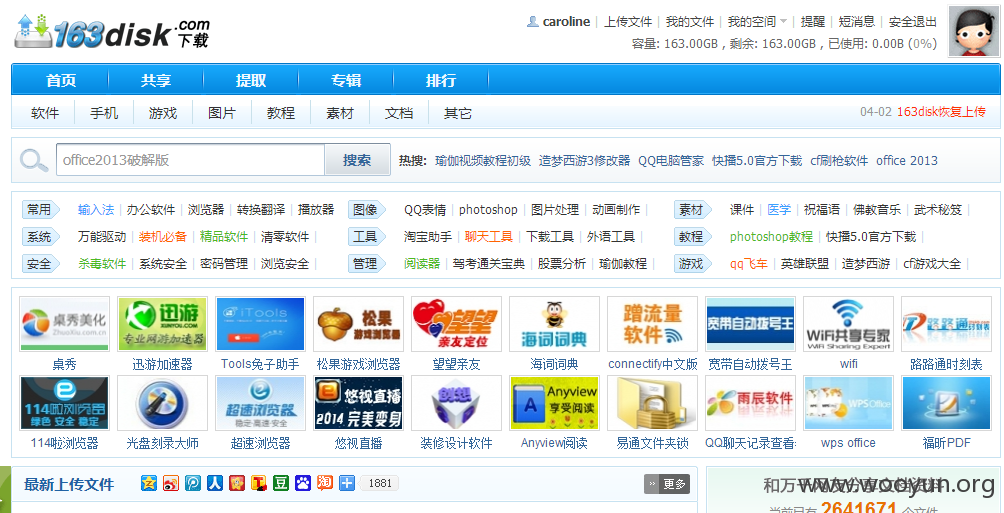Open the photoshop教程 link
The image size is (1004, 513).
[772, 236]
